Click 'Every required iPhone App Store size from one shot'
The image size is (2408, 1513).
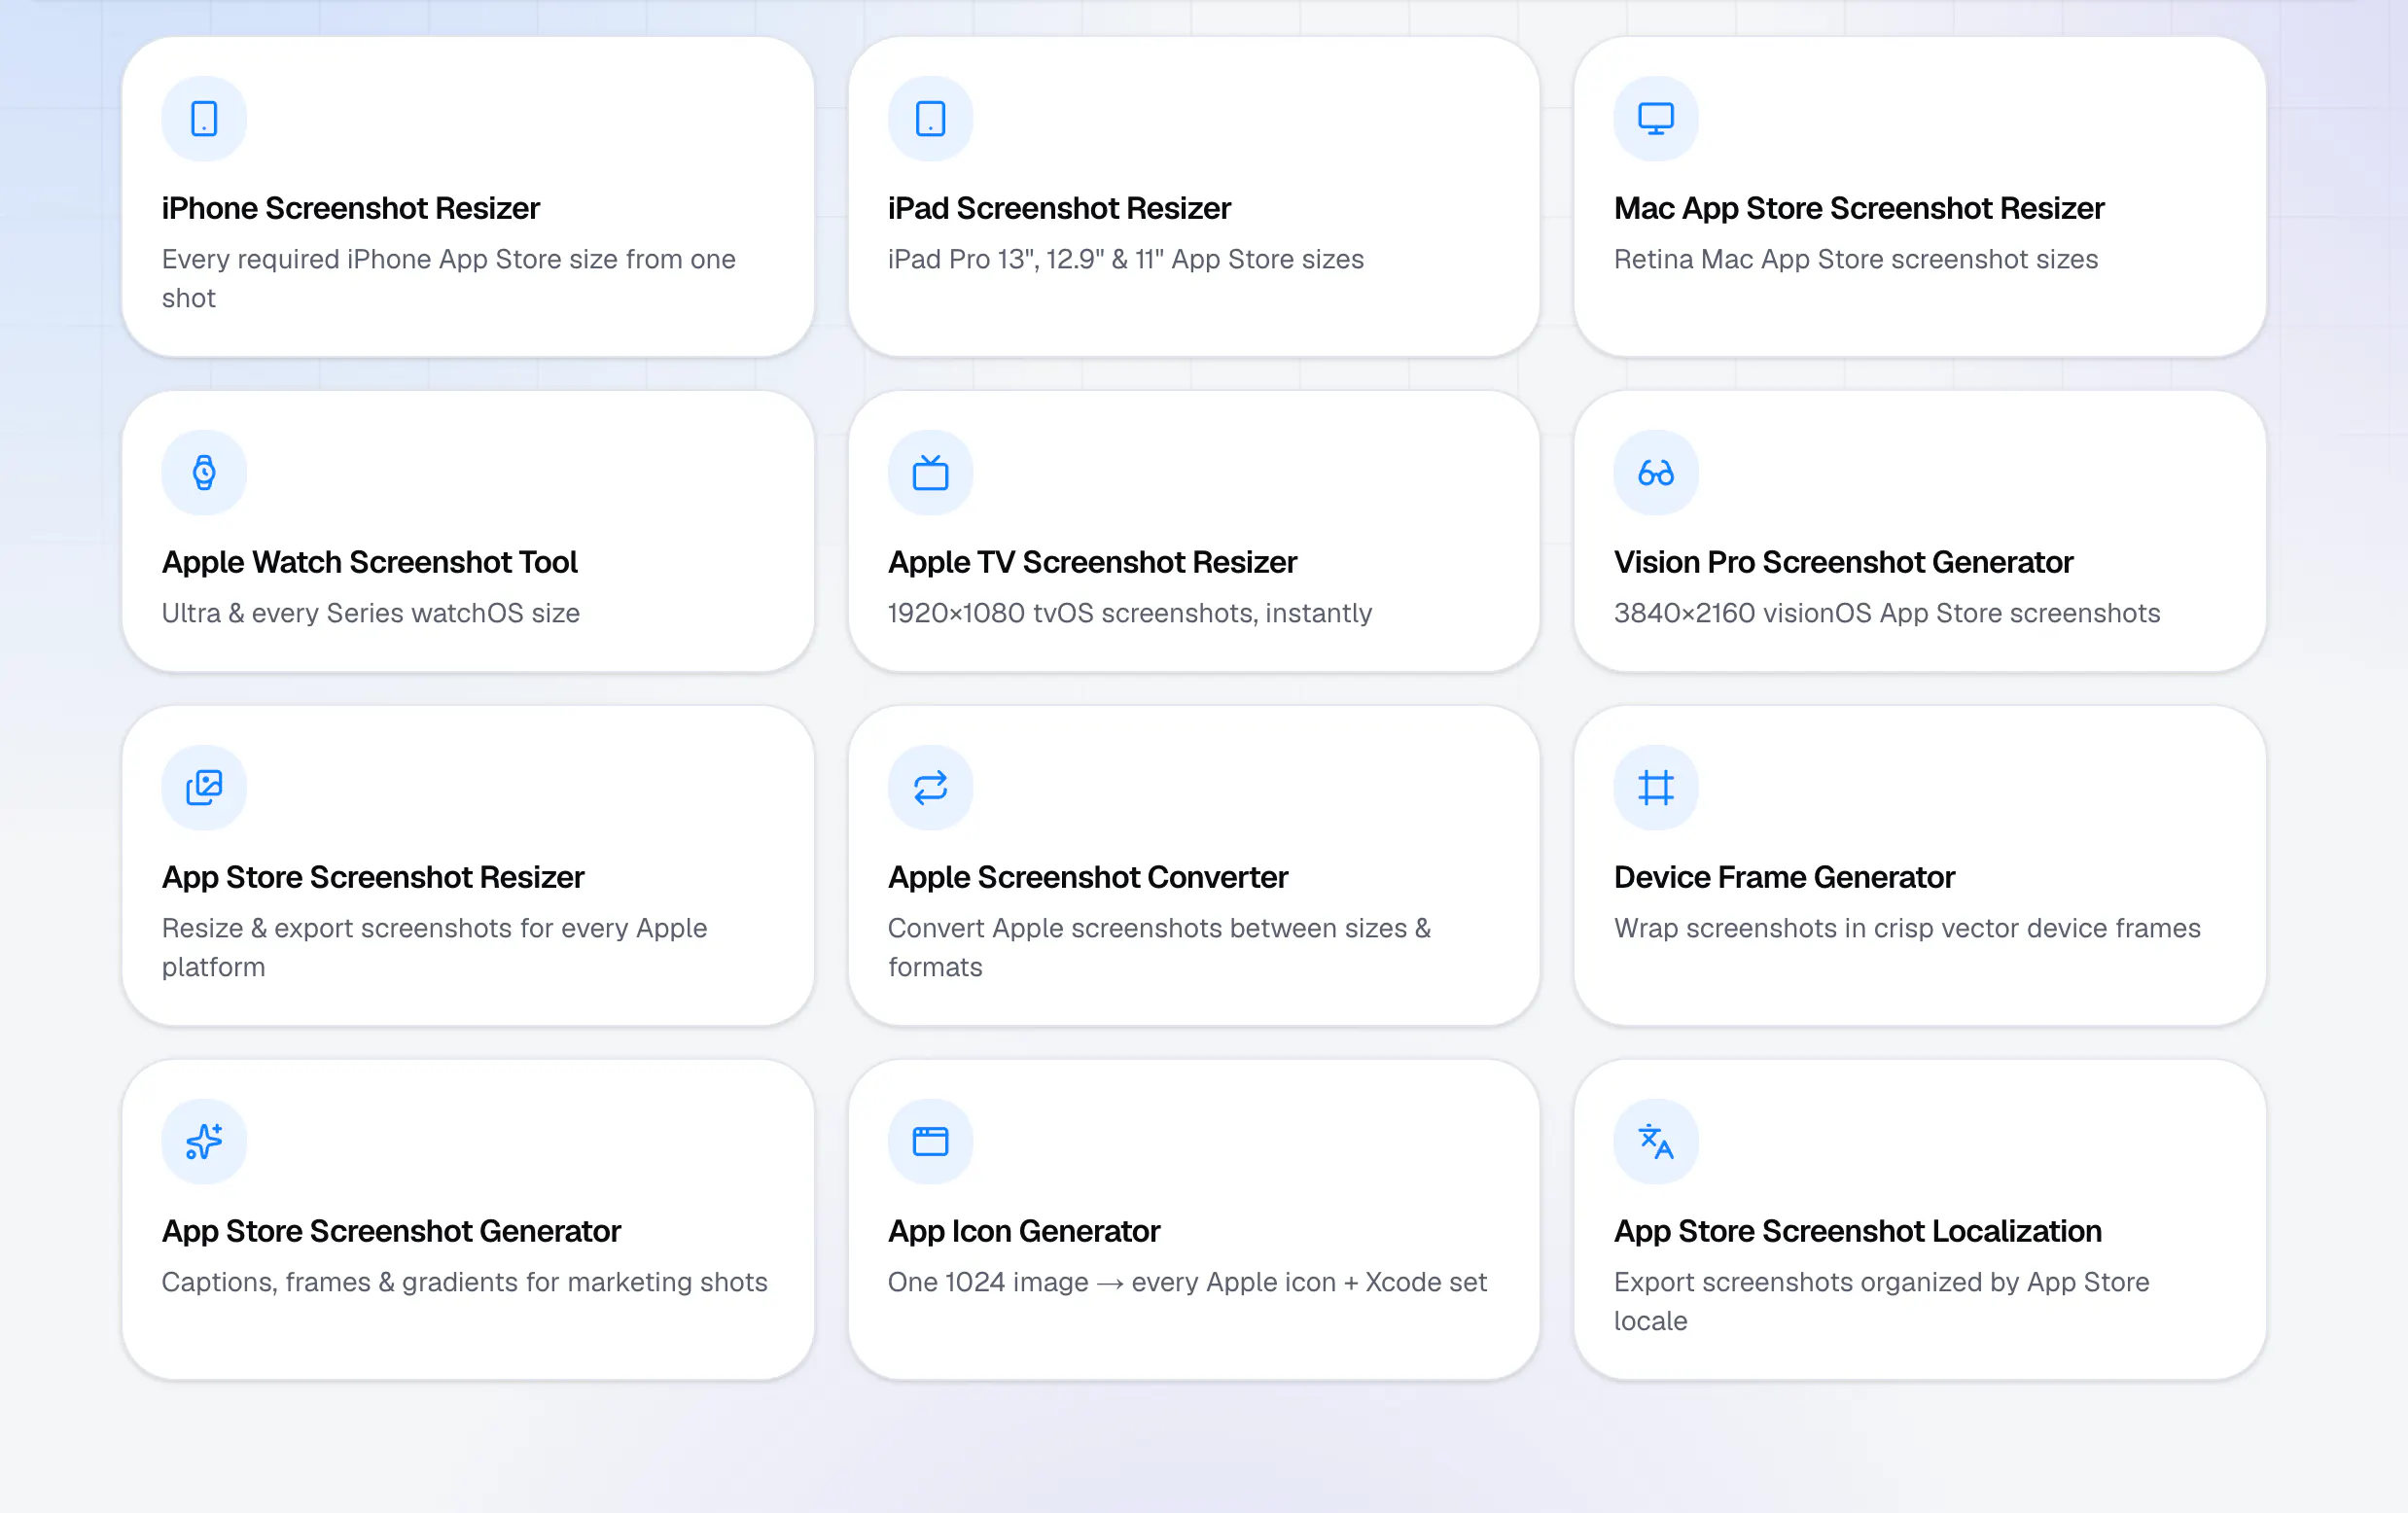[449, 278]
